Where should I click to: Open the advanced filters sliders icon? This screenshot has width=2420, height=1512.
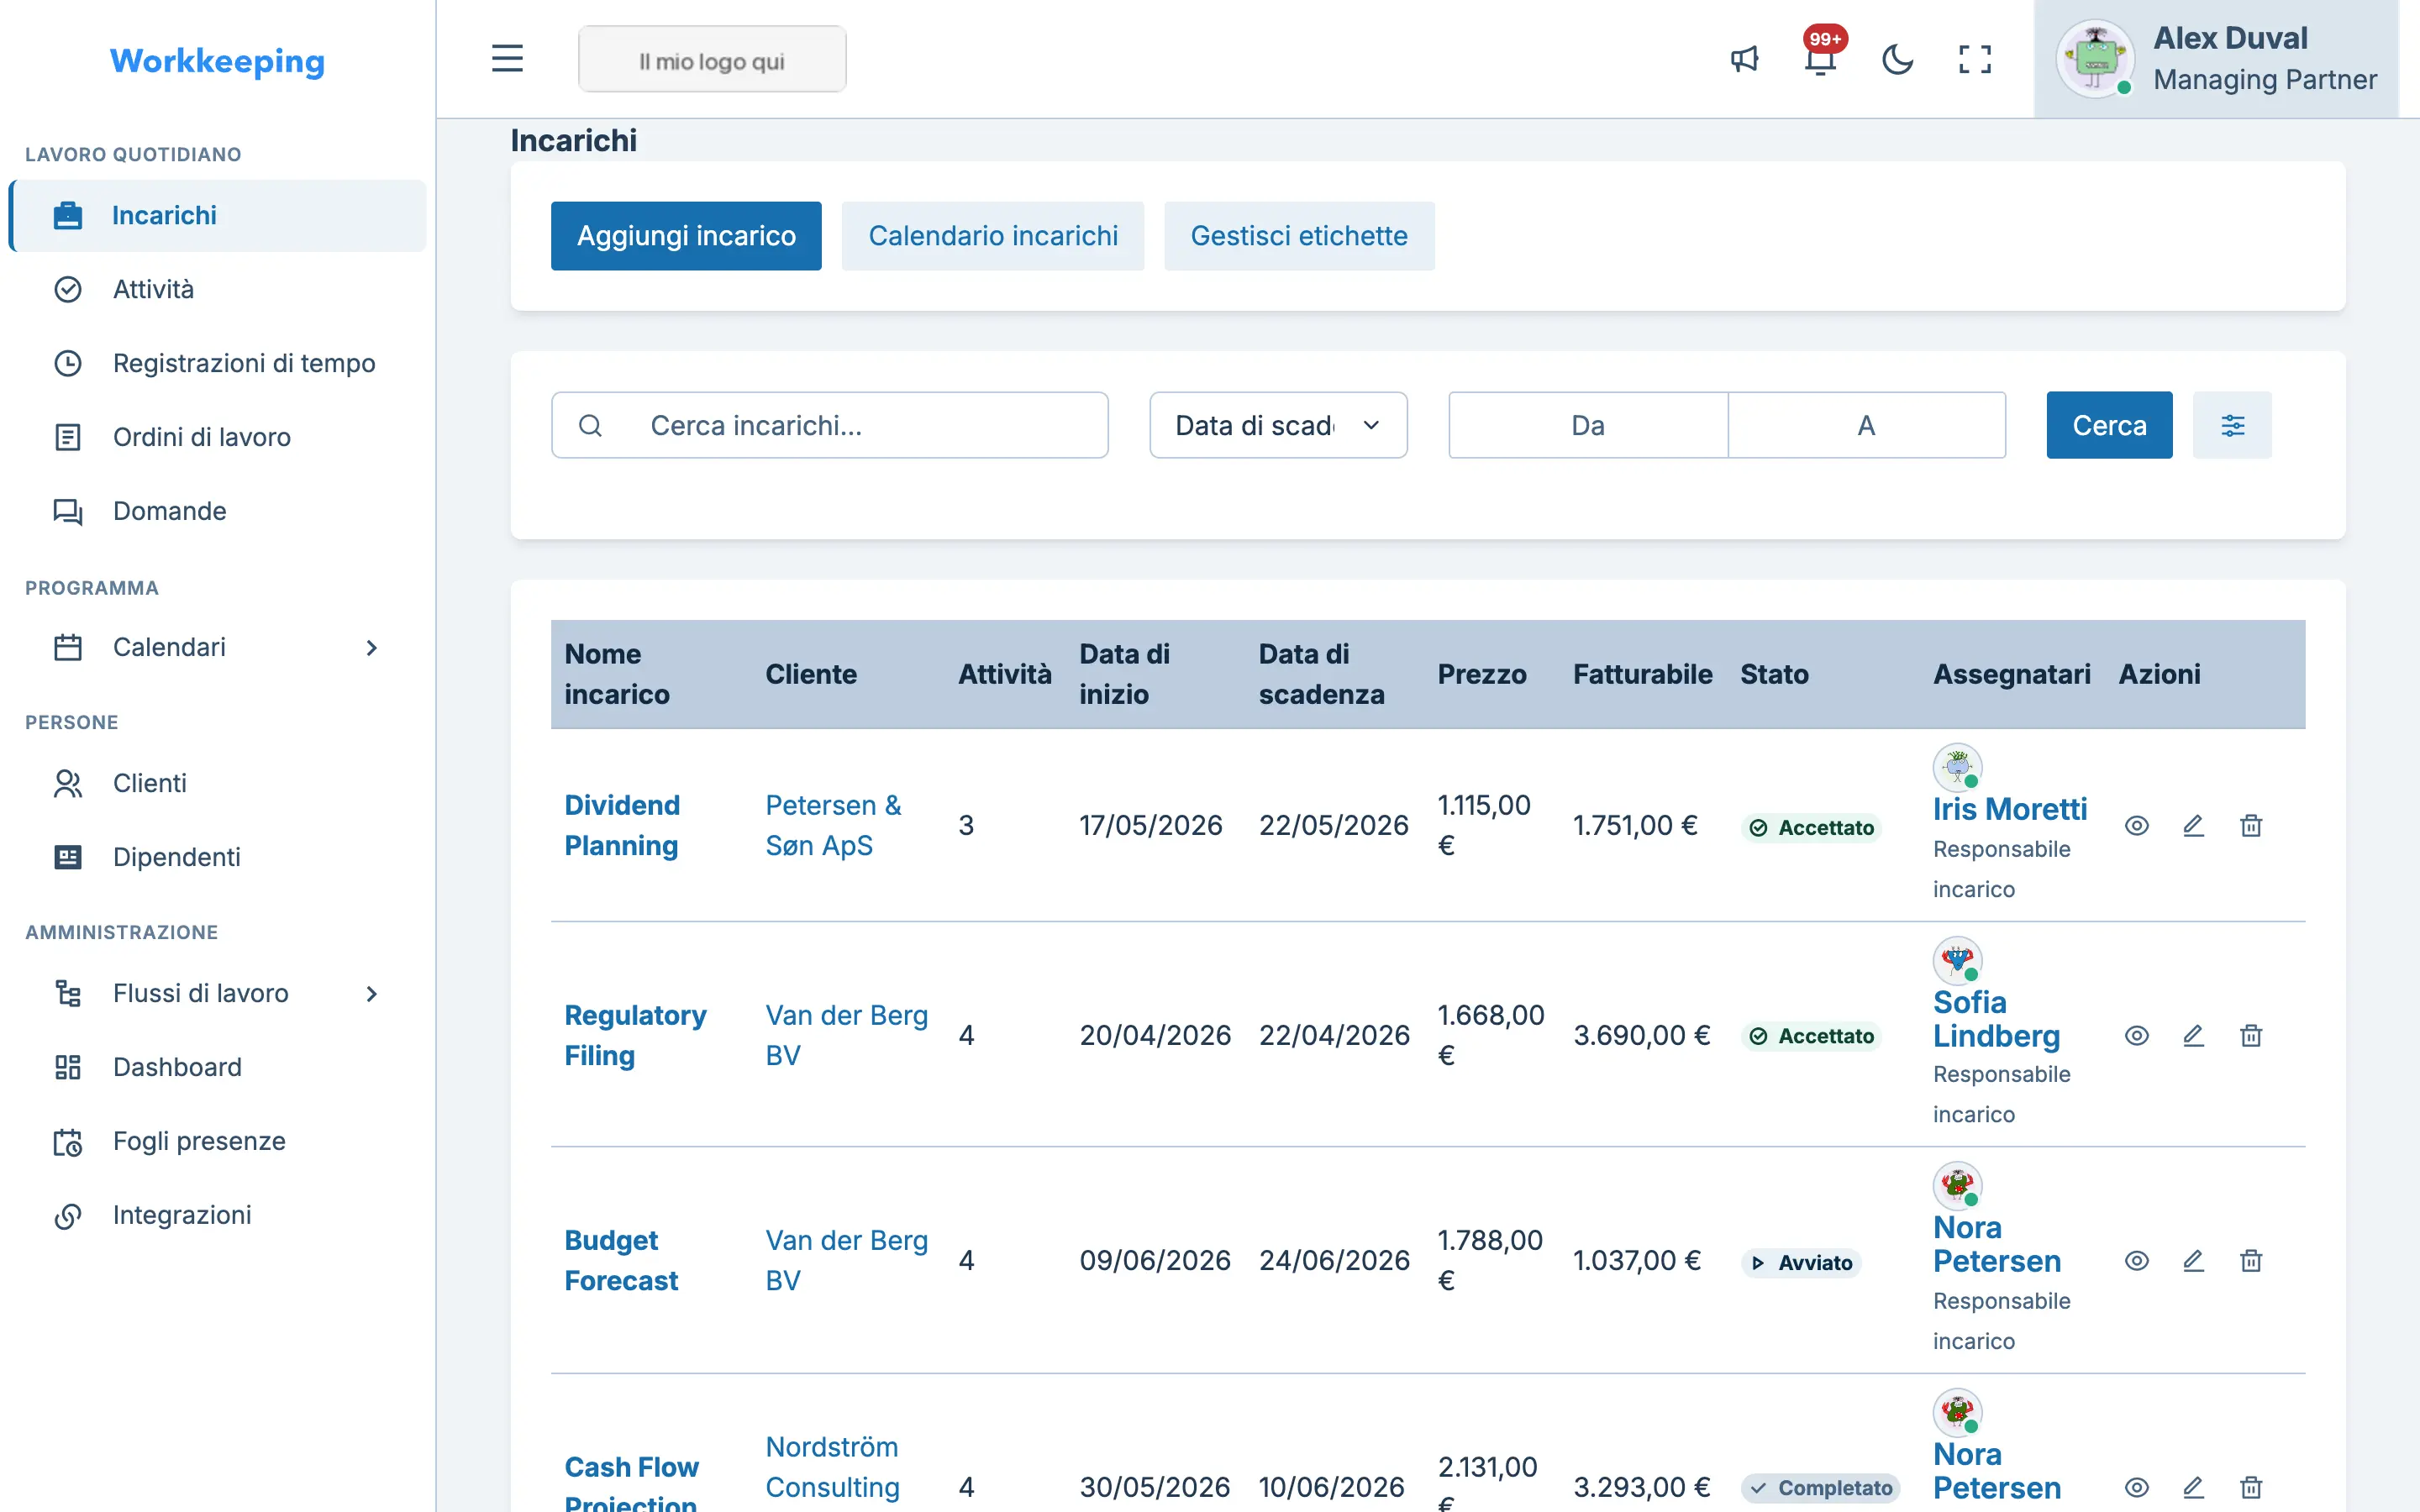pyautogui.click(x=2232, y=425)
